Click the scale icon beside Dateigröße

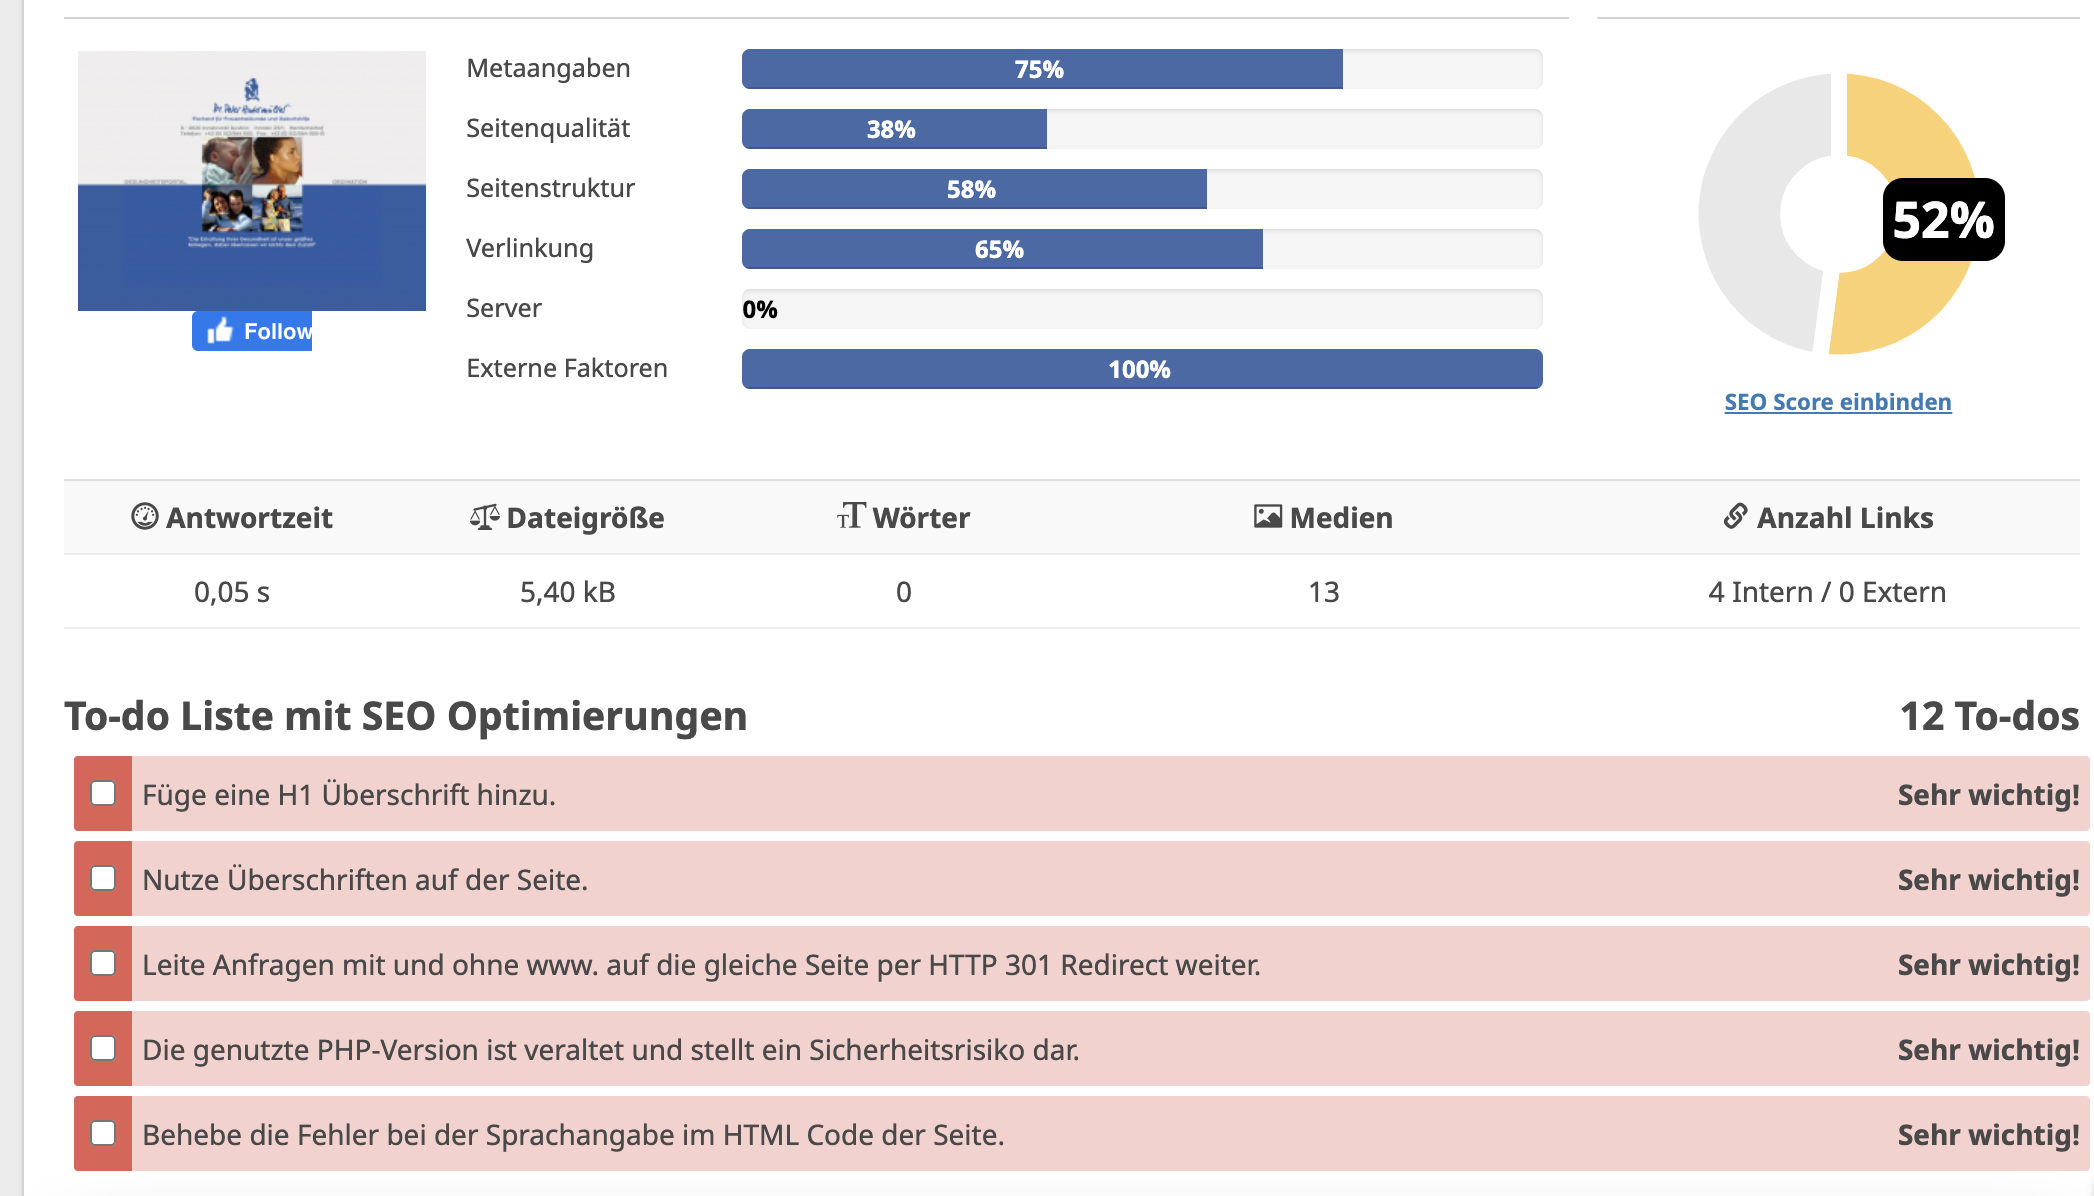[x=486, y=515]
